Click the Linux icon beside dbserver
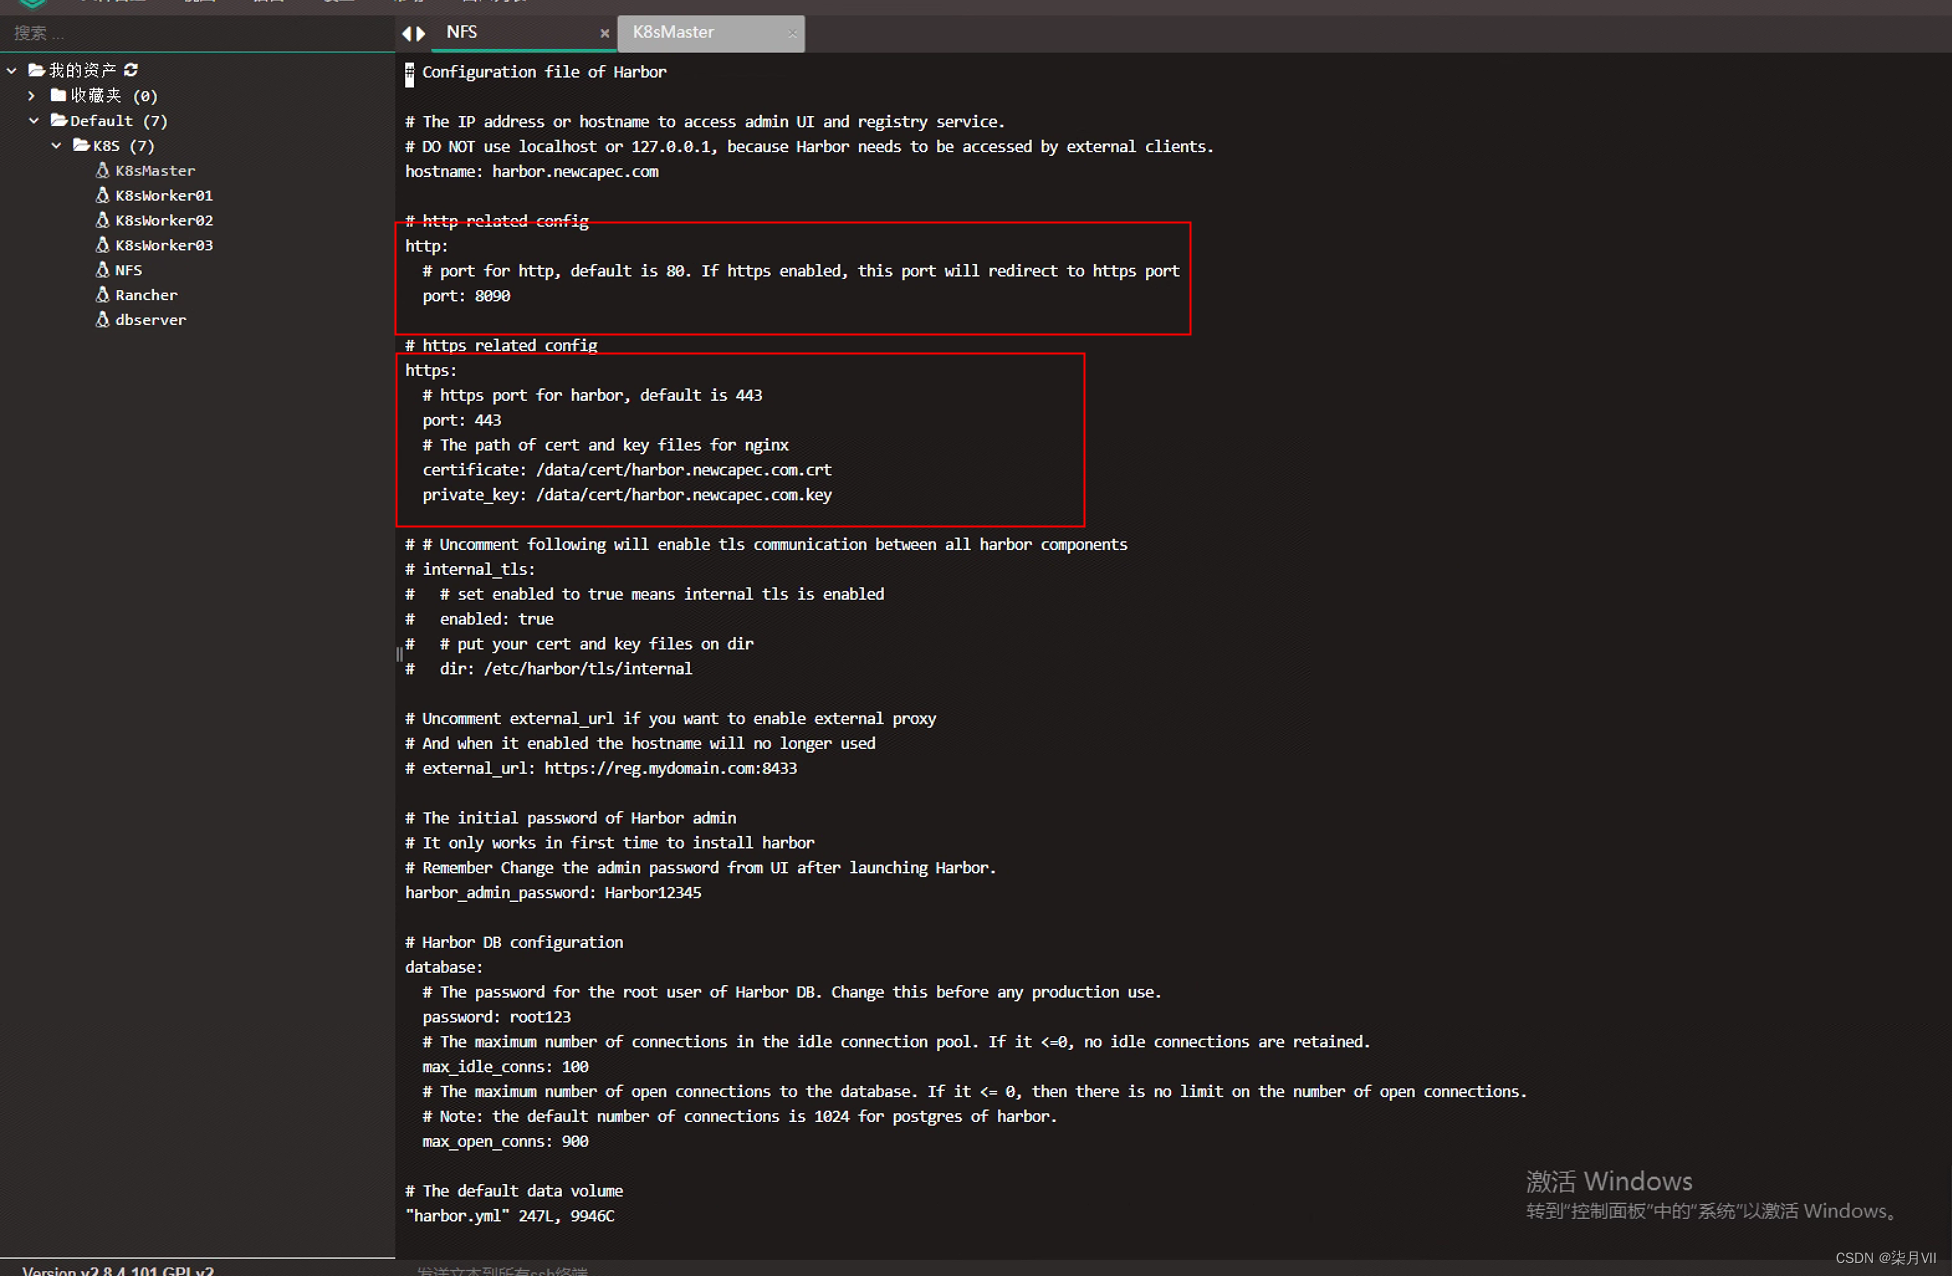 [102, 320]
